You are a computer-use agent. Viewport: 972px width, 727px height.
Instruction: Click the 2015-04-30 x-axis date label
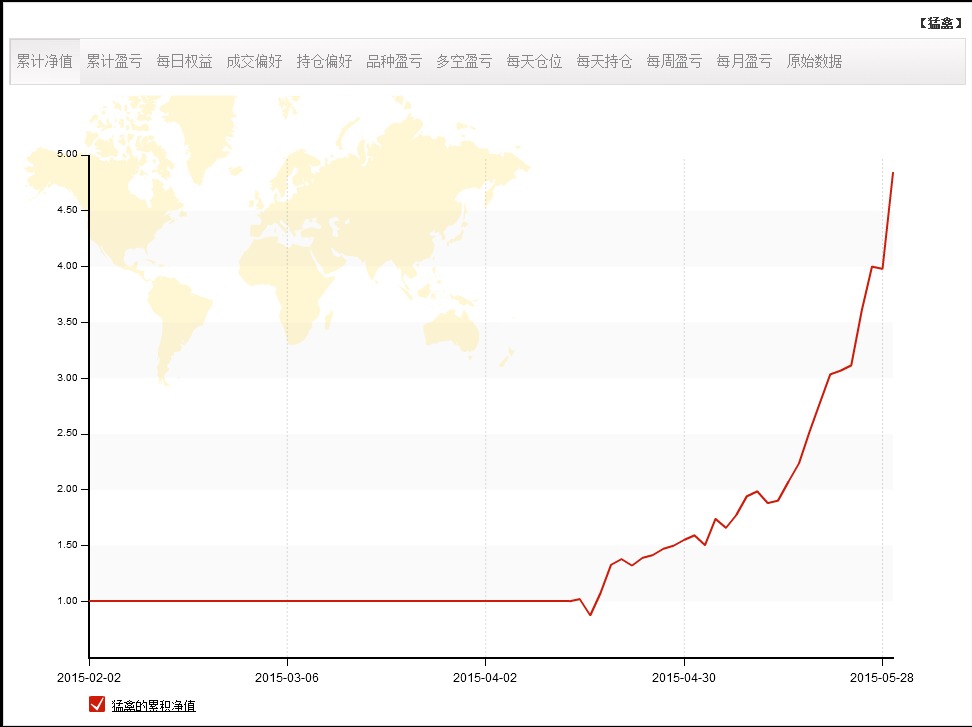684,677
